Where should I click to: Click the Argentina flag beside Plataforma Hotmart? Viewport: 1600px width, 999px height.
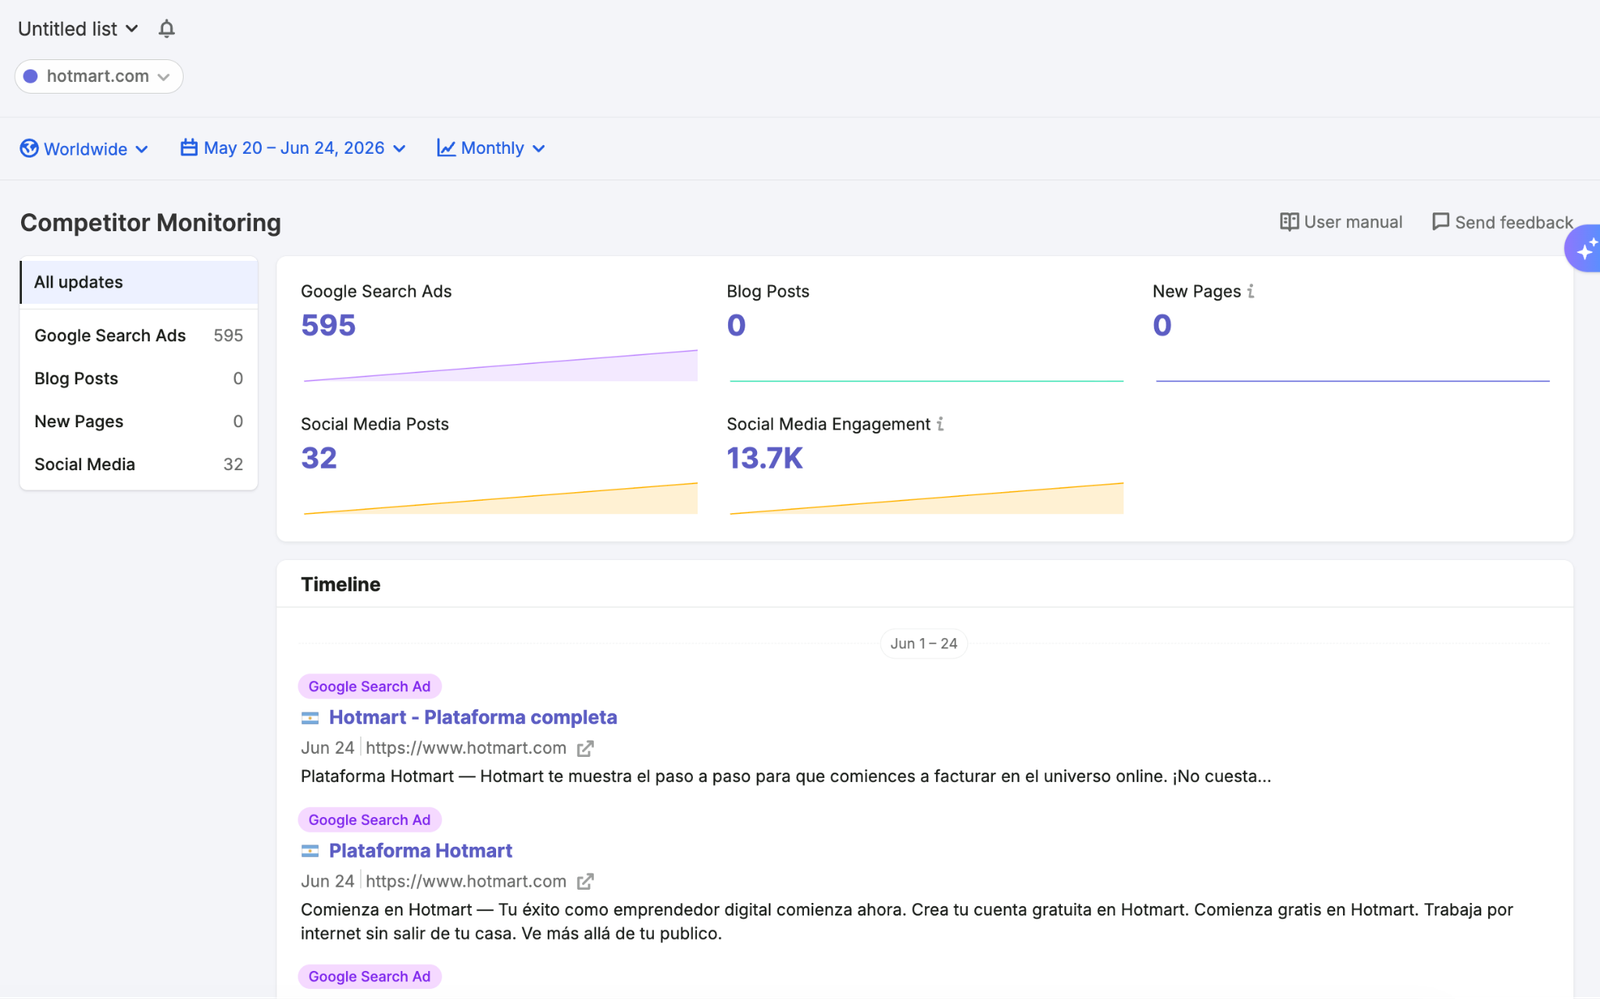click(310, 851)
